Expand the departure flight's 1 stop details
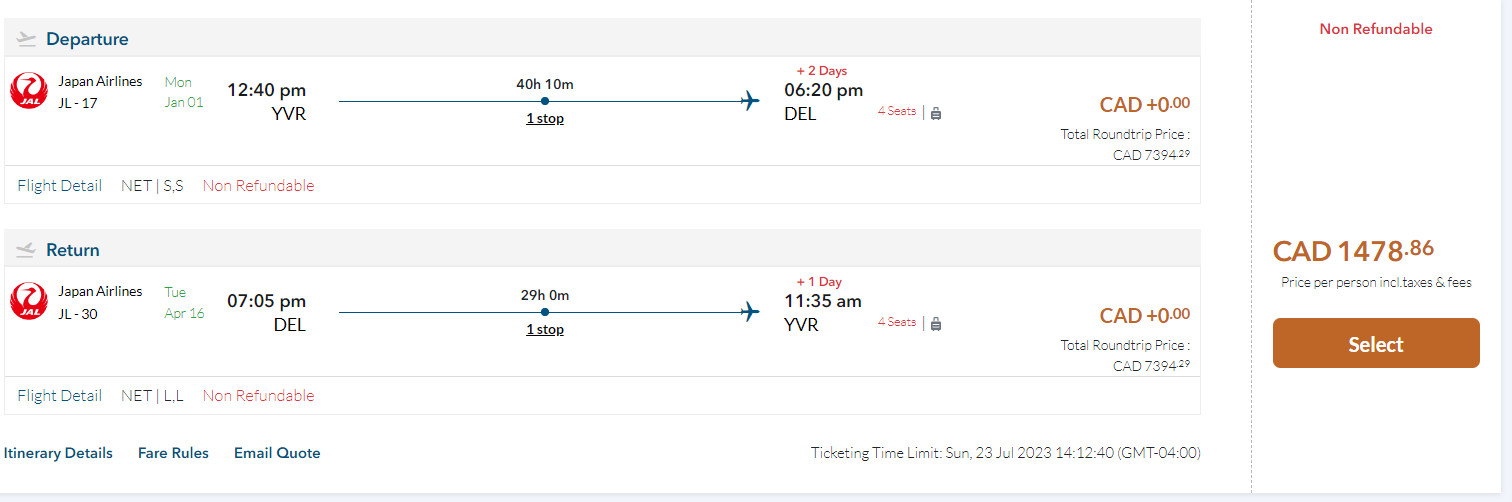 pos(545,119)
